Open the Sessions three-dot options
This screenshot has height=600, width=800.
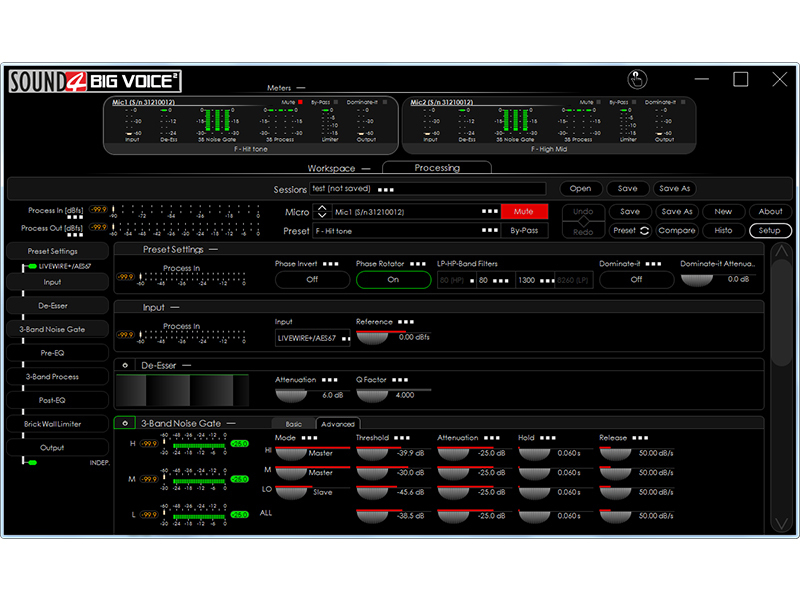click(x=386, y=190)
